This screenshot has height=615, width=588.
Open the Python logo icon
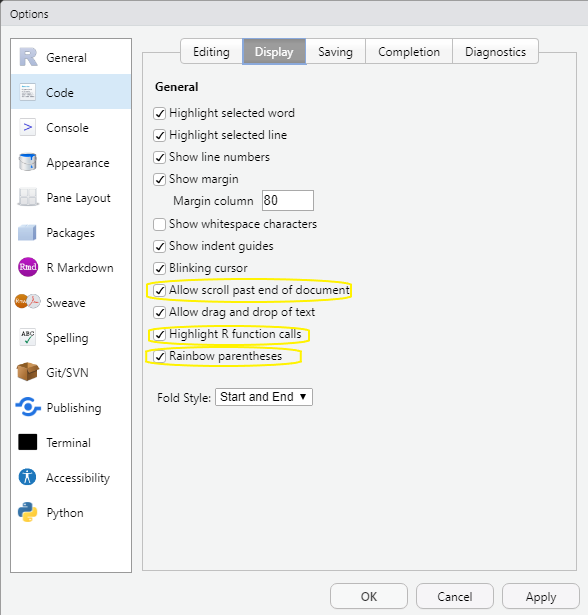pos(27,512)
